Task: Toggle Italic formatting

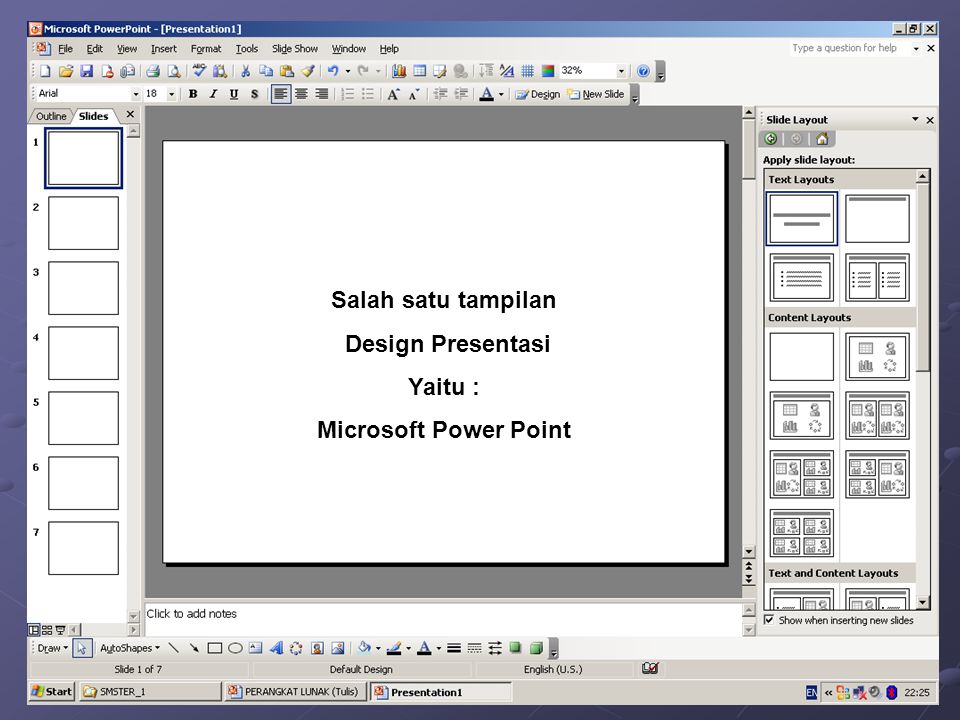Action: 213,94
